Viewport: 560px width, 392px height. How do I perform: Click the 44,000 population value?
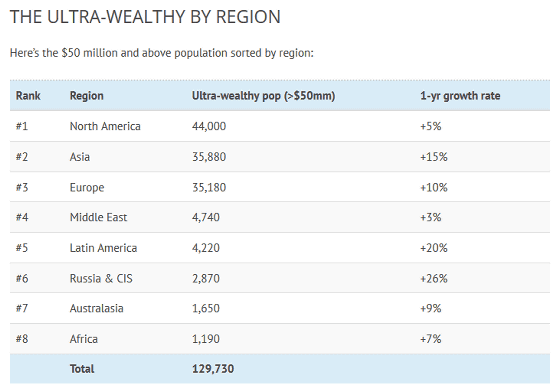coord(209,126)
